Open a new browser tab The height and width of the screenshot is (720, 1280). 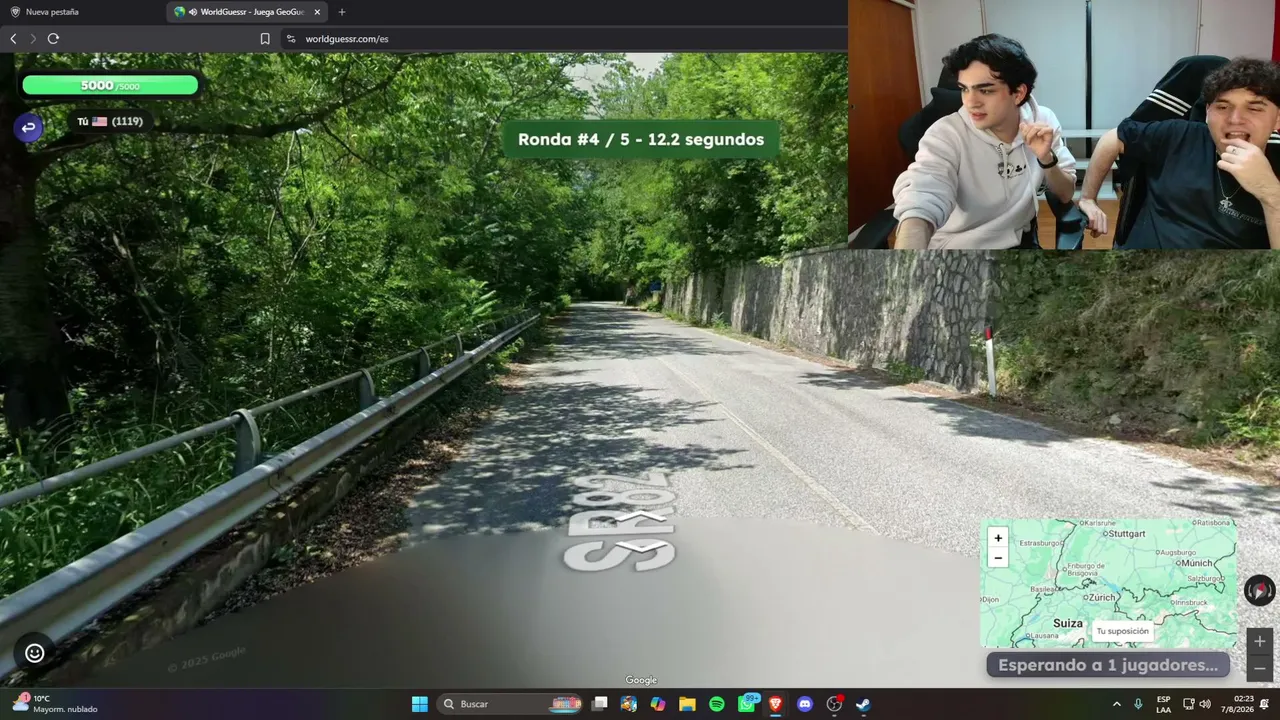pyautogui.click(x=342, y=12)
